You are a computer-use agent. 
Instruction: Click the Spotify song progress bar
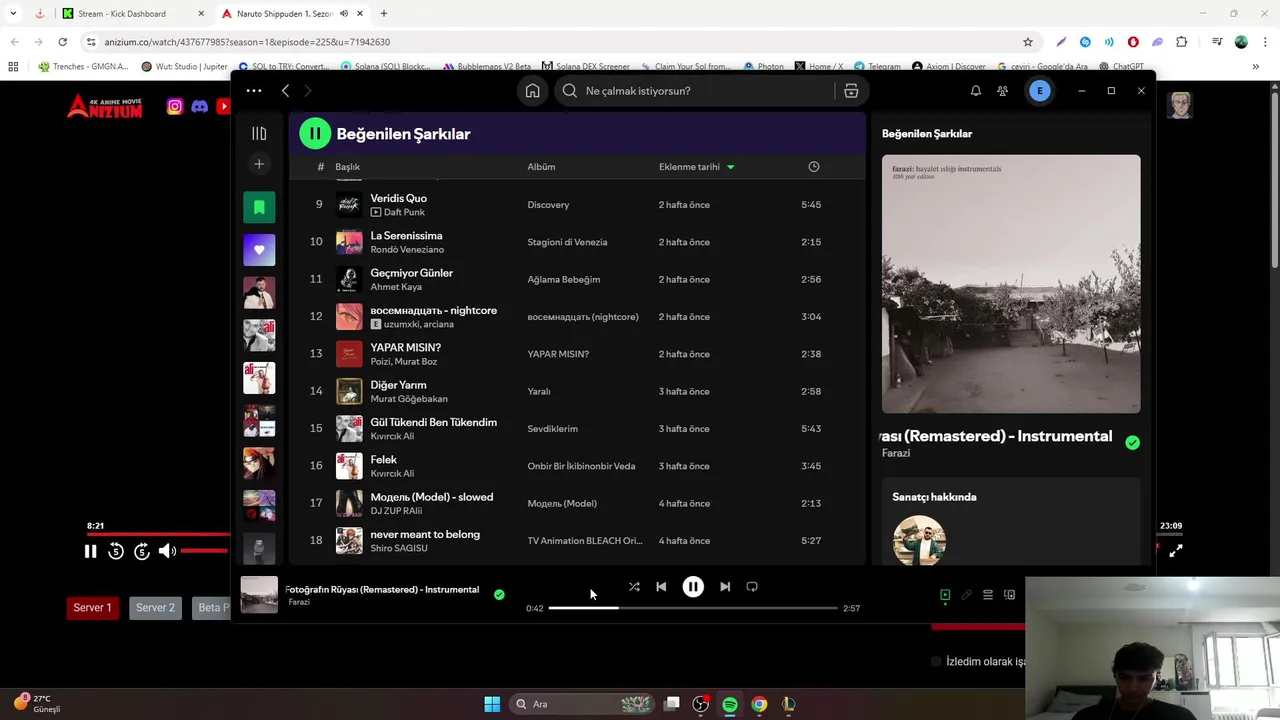693,608
